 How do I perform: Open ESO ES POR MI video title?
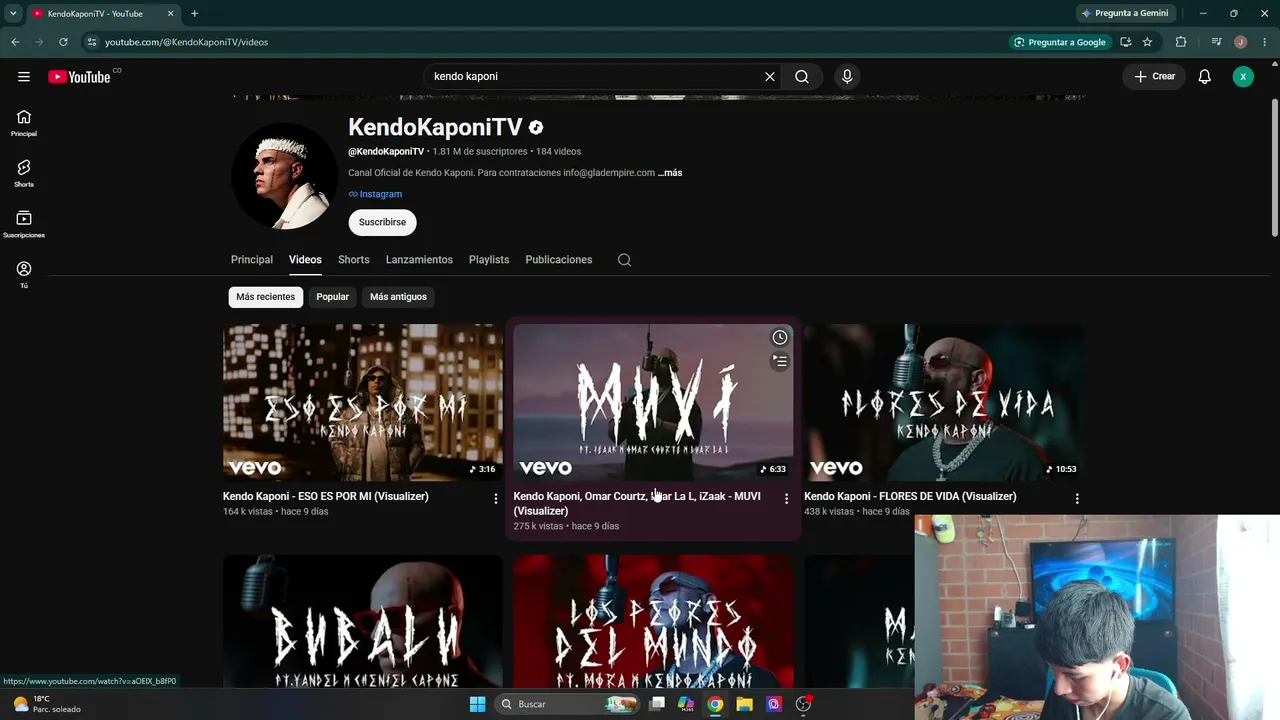point(326,496)
